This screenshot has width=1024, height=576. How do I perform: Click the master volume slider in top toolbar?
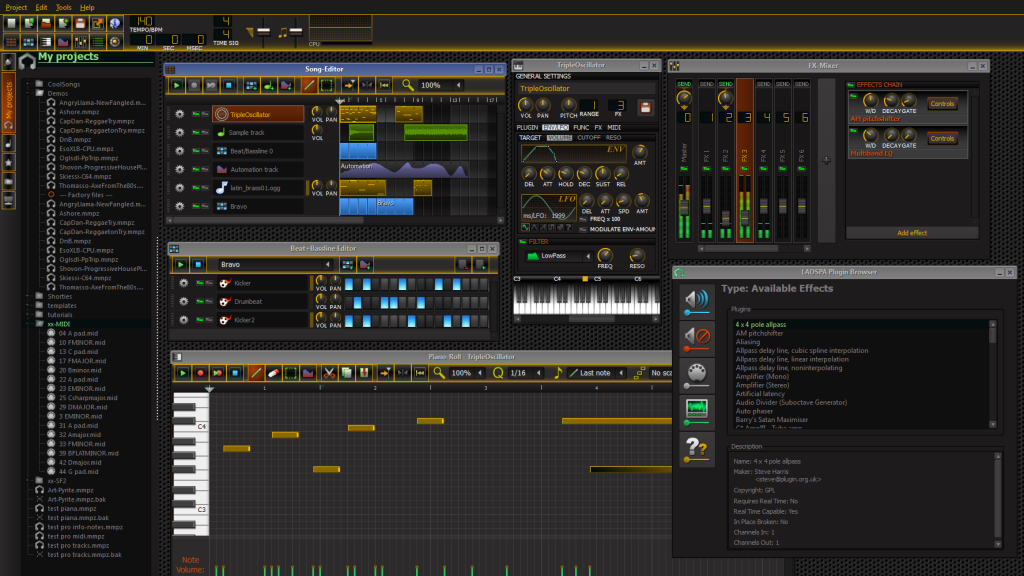tap(263, 31)
